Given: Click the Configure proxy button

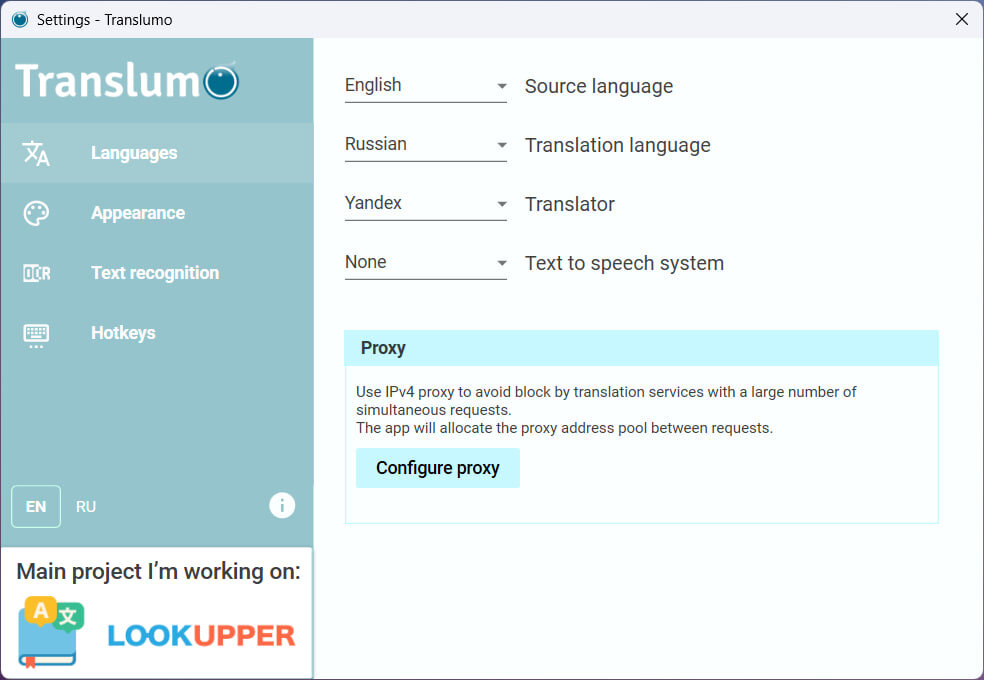Looking at the screenshot, I should [437, 468].
